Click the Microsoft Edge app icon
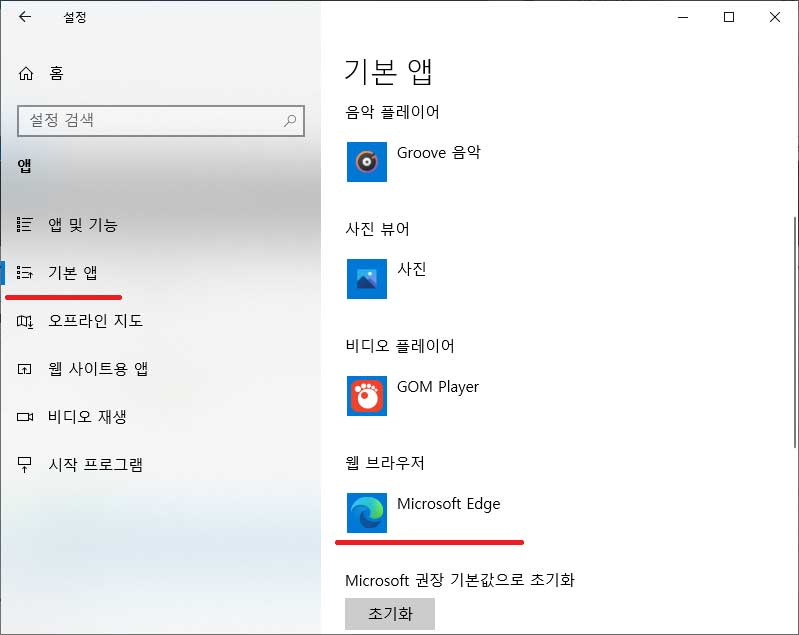 point(367,513)
